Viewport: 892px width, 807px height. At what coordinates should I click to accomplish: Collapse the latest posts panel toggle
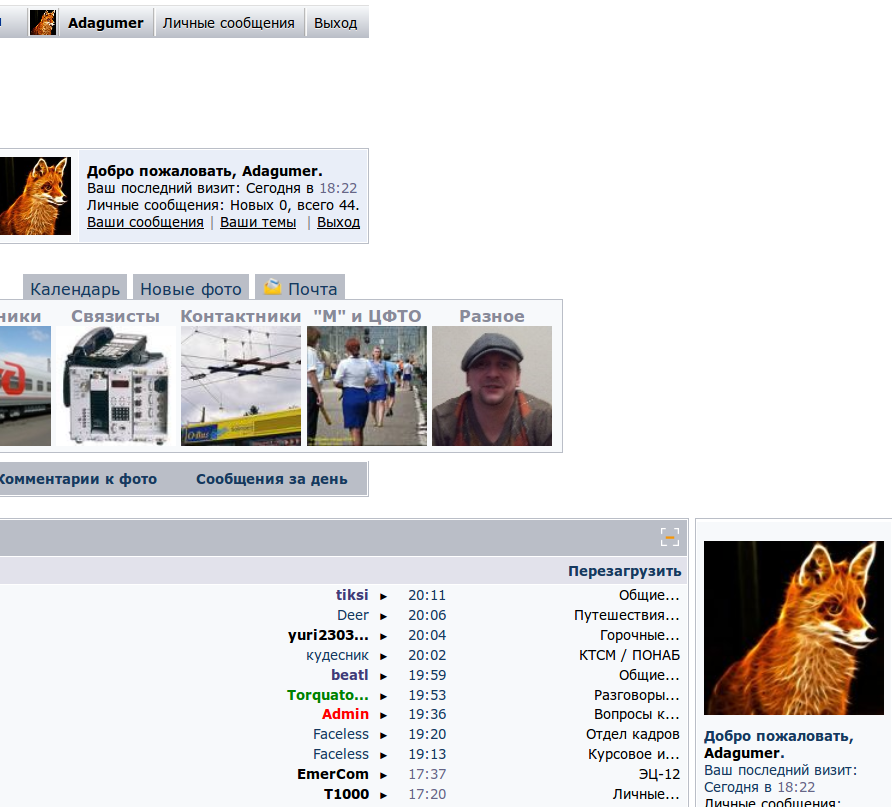coord(670,538)
